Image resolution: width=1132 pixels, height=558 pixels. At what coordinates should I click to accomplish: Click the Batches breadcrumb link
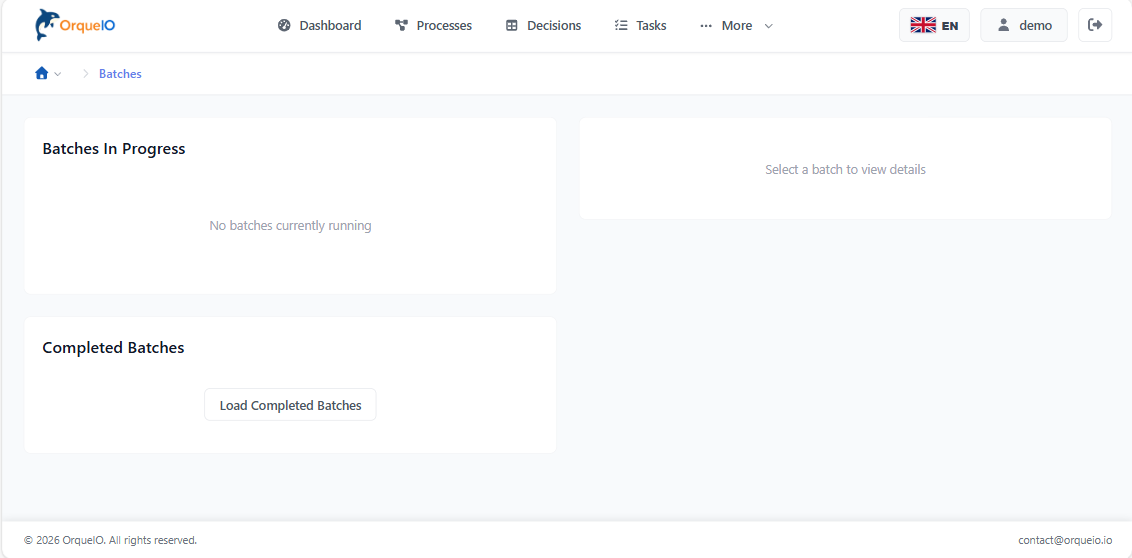tap(120, 74)
